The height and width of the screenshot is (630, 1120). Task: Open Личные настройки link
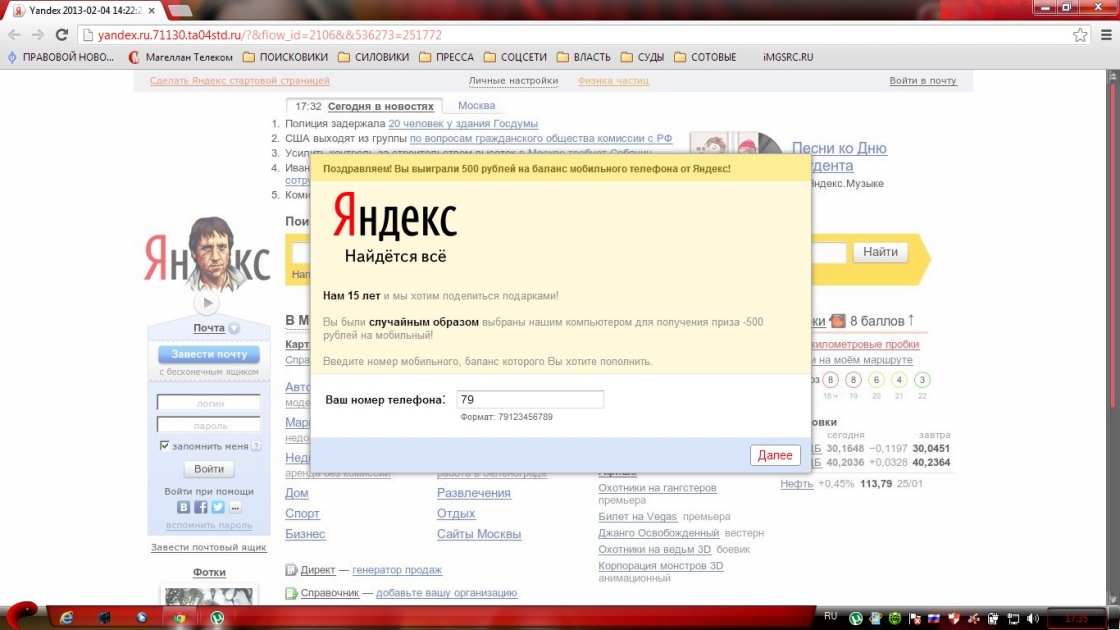pyautogui.click(x=513, y=81)
